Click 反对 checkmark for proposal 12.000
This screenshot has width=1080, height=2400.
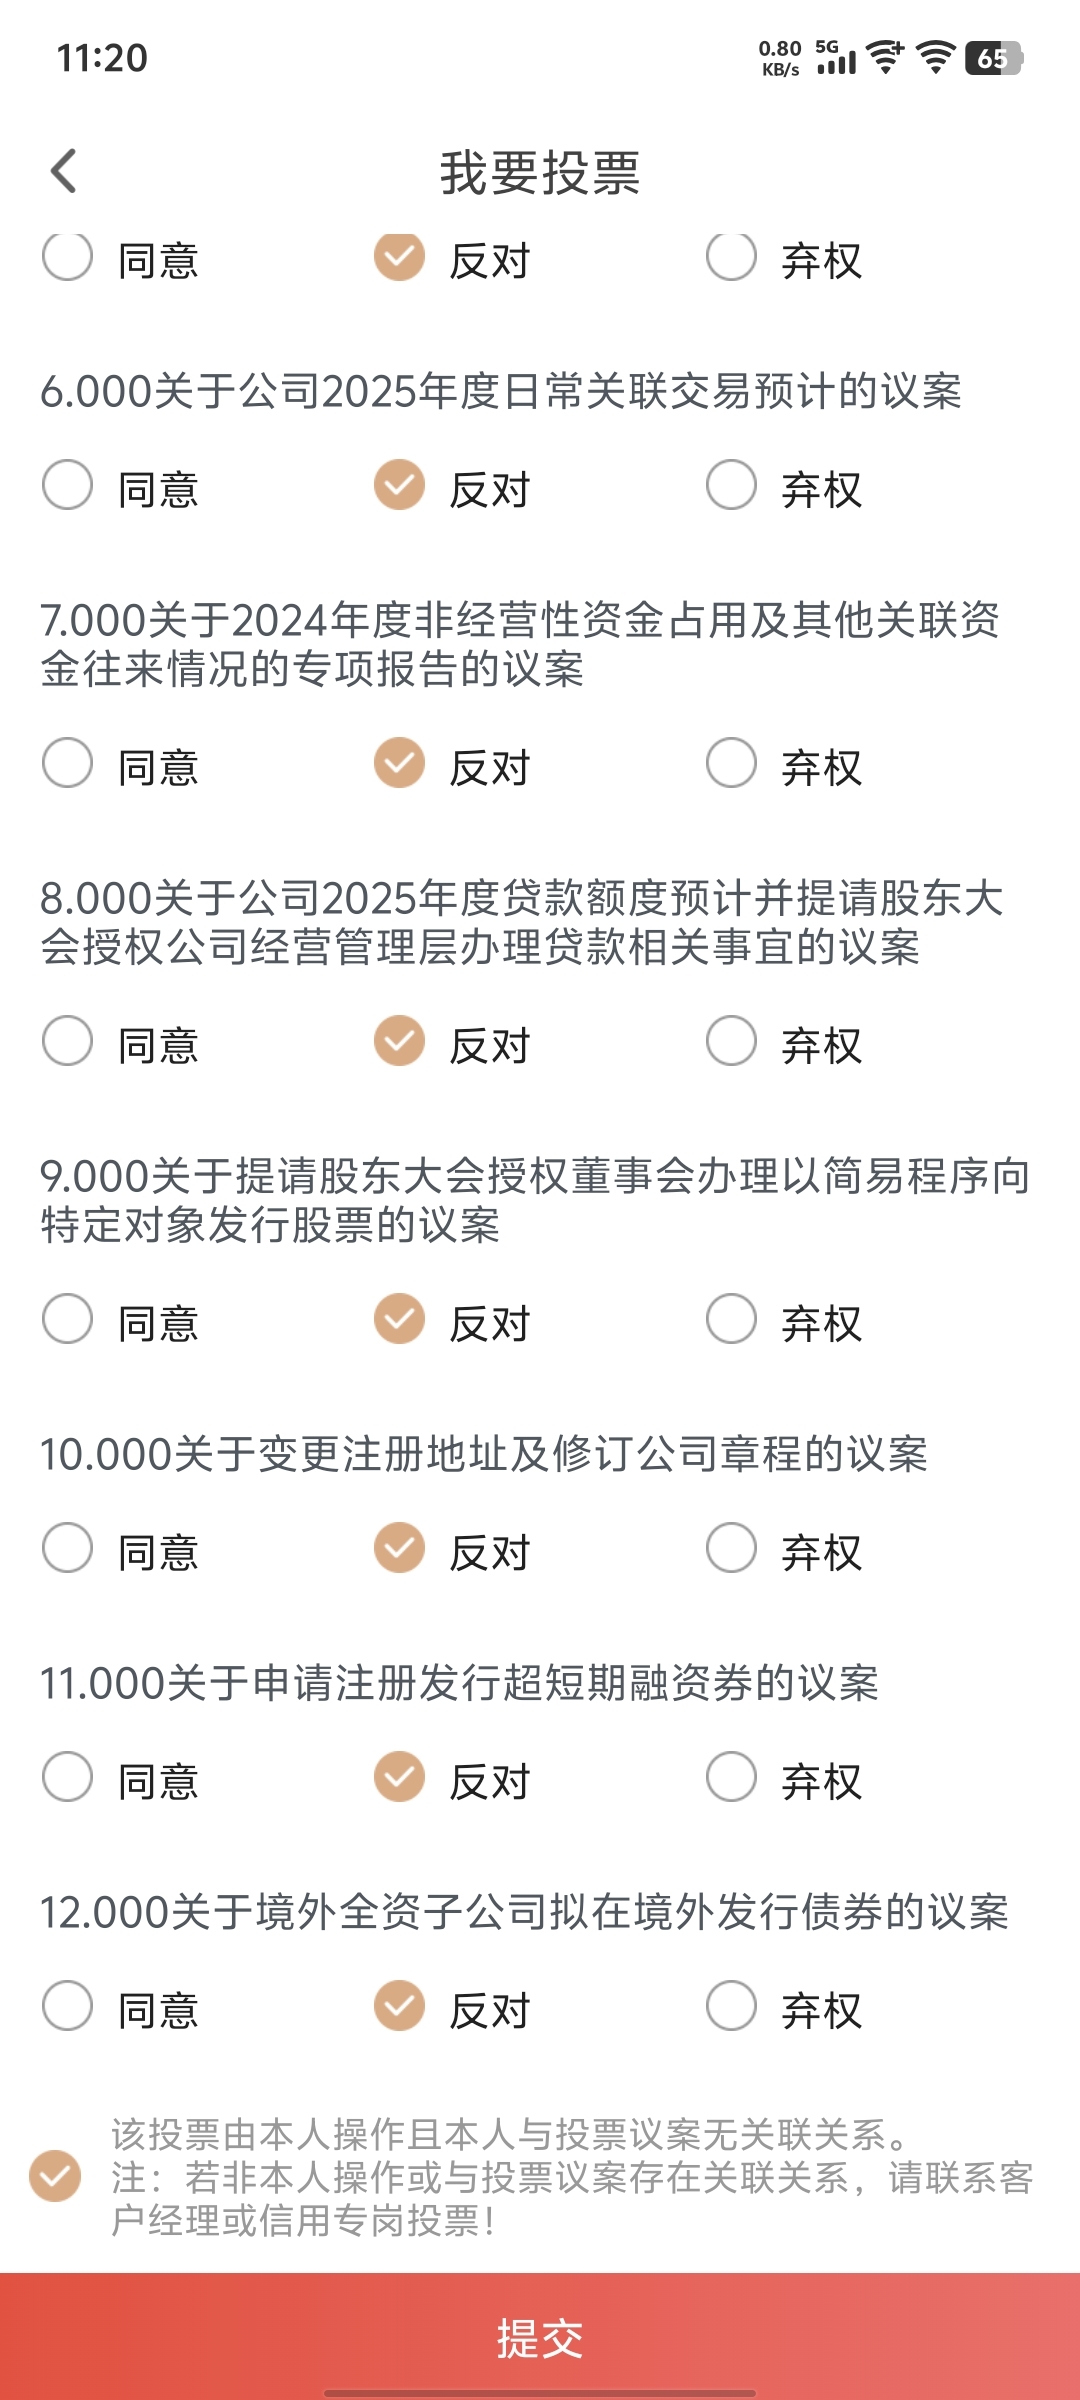[x=400, y=2006]
